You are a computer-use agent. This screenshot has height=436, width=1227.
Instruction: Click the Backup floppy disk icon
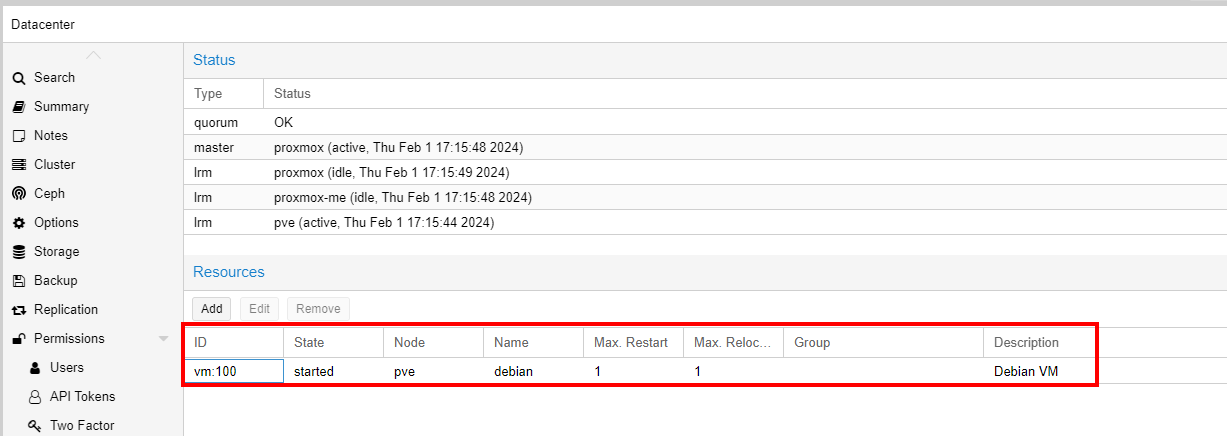tap(18, 281)
